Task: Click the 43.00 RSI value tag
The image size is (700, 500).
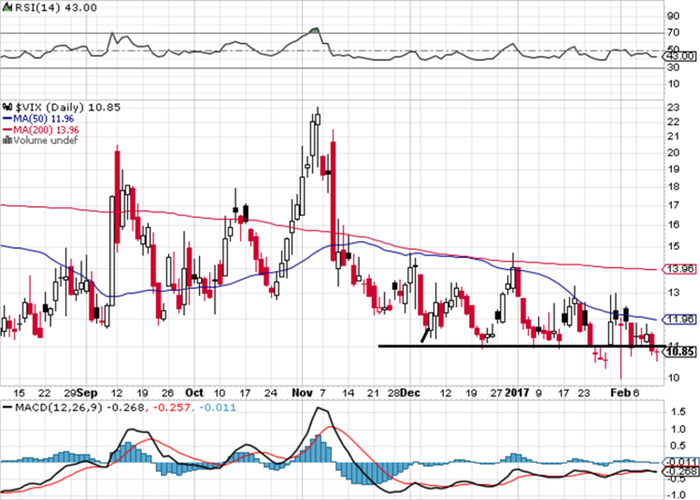Action: [x=680, y=56]
